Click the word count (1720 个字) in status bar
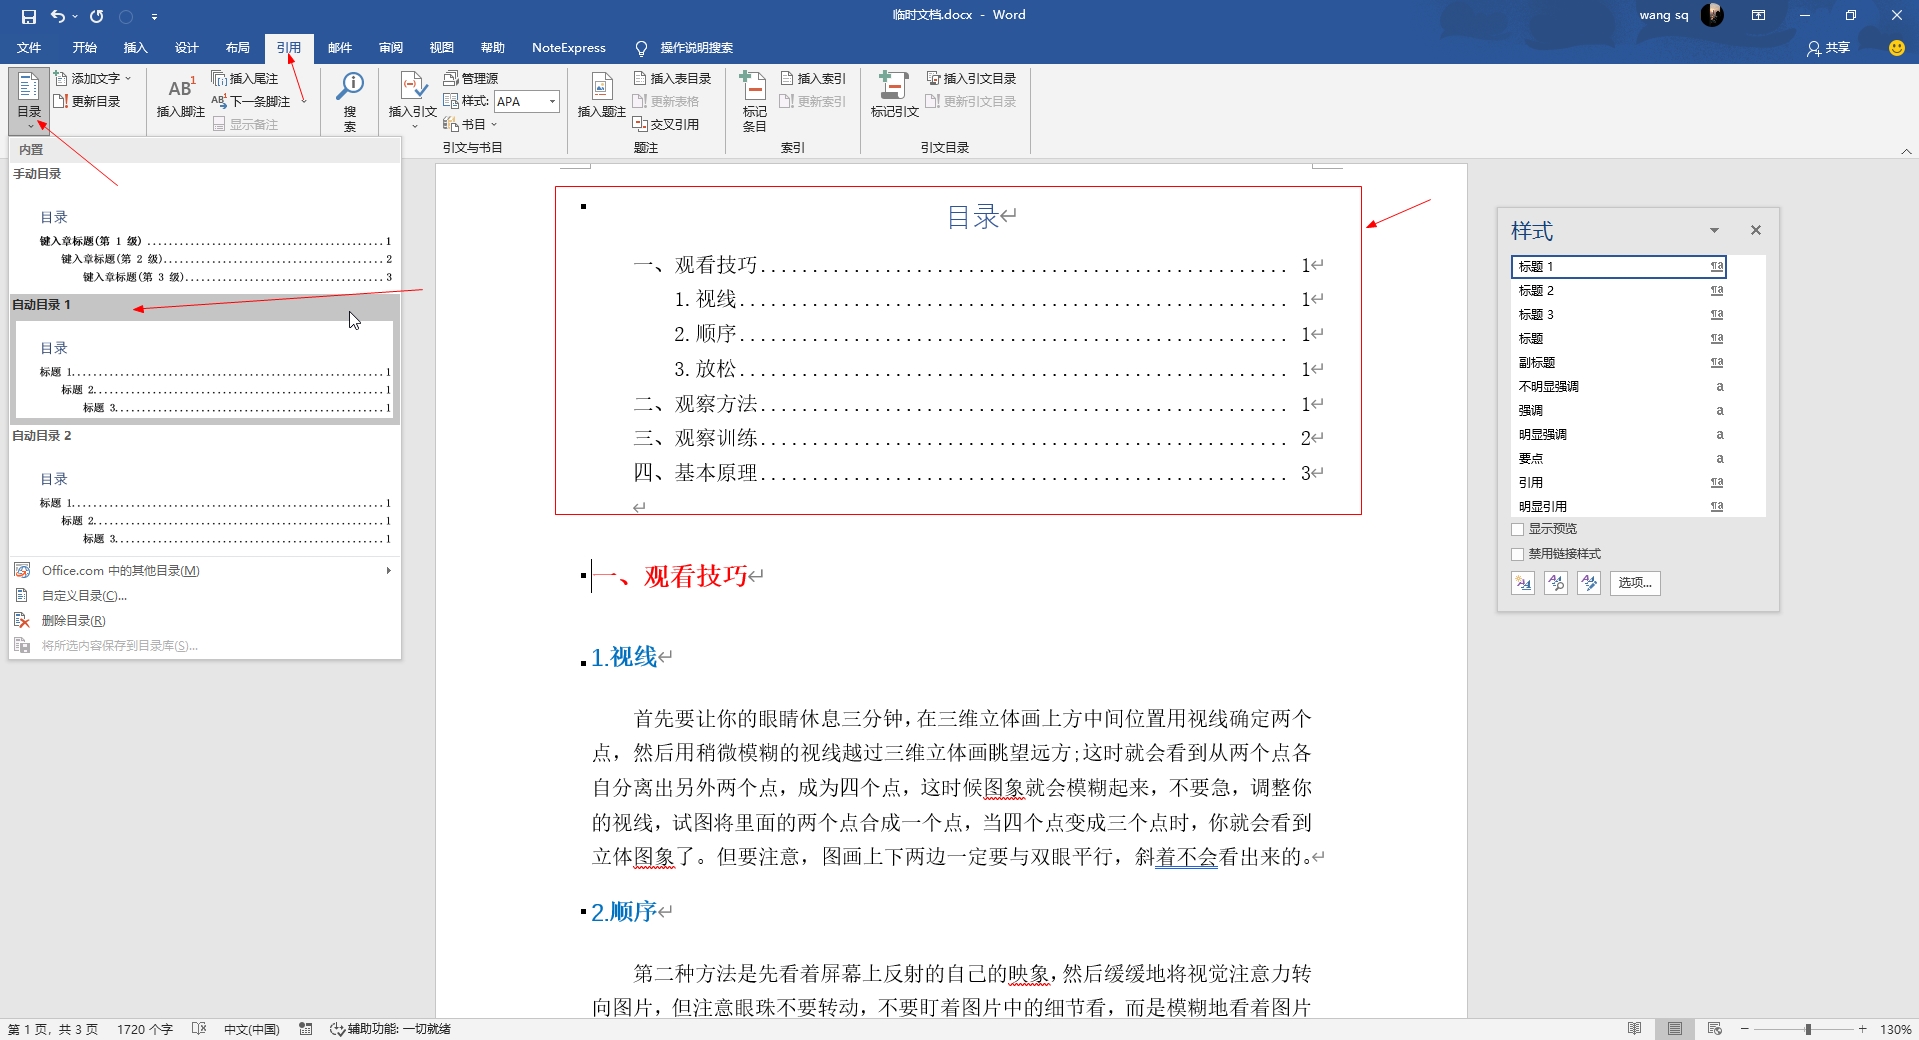This screenshot has height=1040, width=1919. click(x=145, y=1029)
